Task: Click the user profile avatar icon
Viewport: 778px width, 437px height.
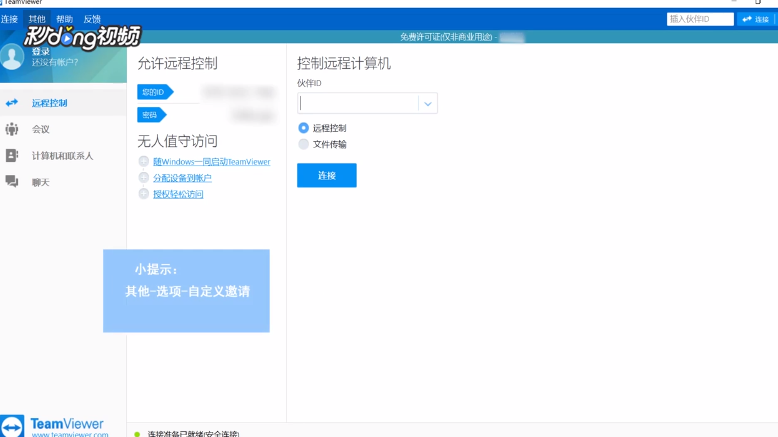Action: point(12,56)
